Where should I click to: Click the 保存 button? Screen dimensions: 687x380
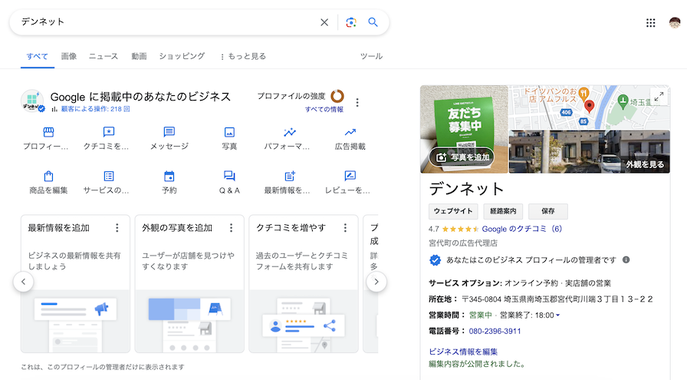click(x=548, y=211)
